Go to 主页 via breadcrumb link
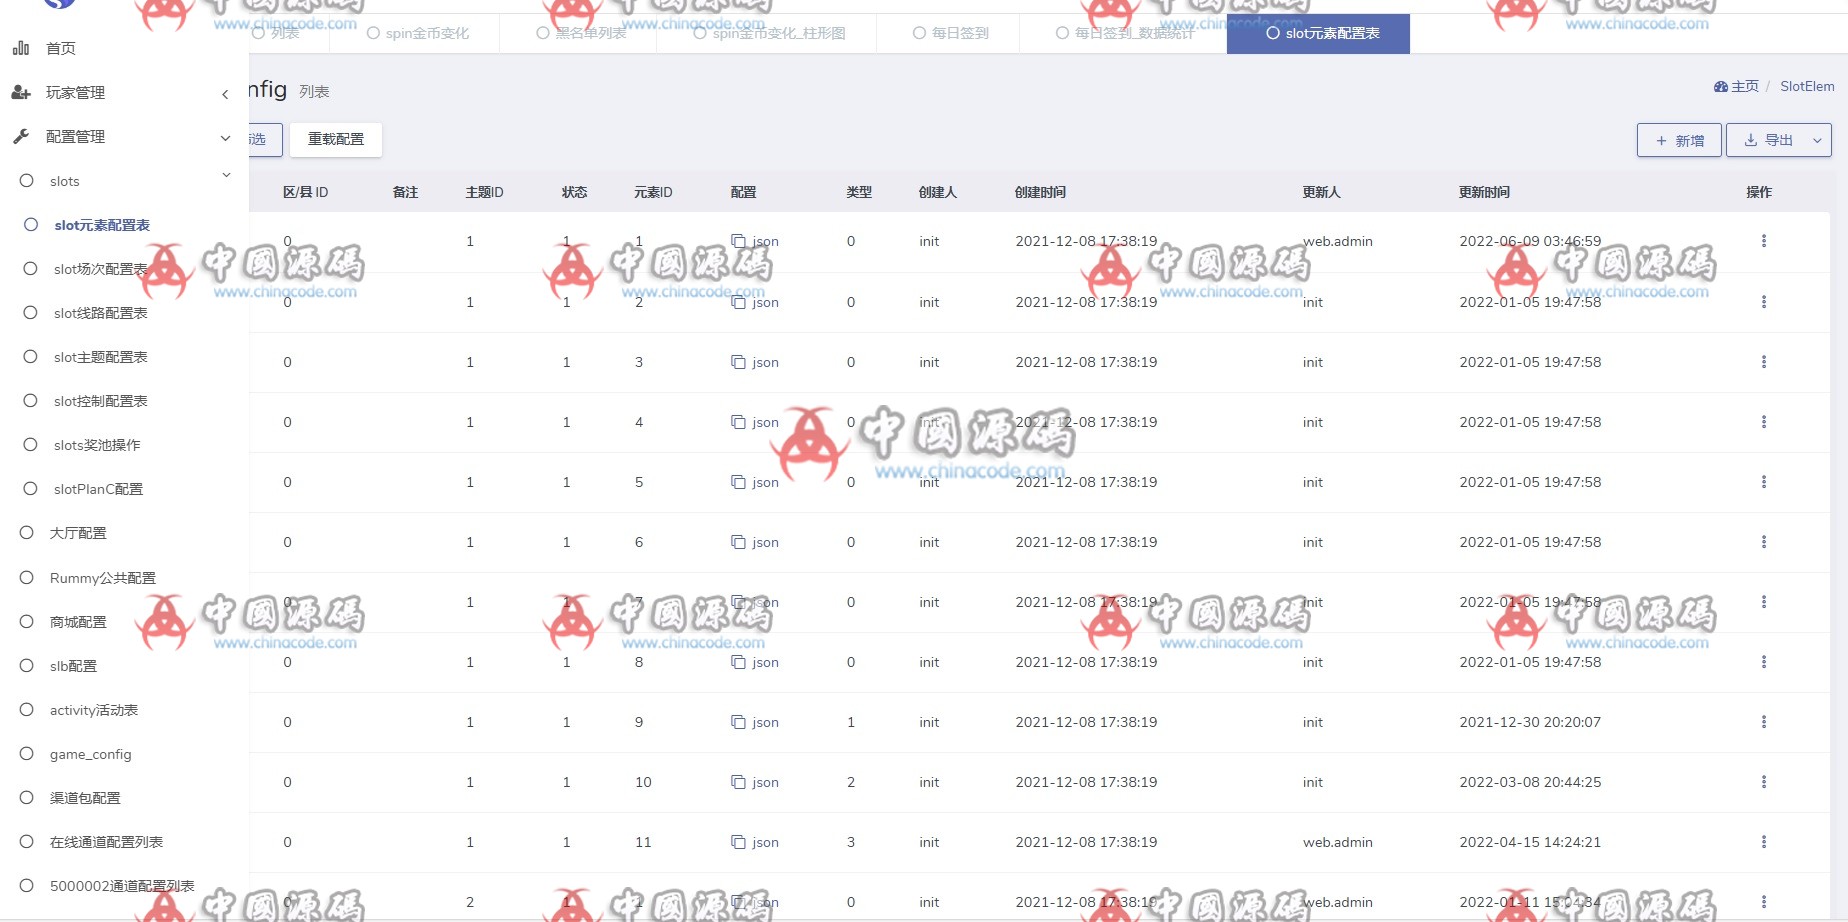Image resolution: width=1848 pixels, height=922 pixels. coord(1744,86)
